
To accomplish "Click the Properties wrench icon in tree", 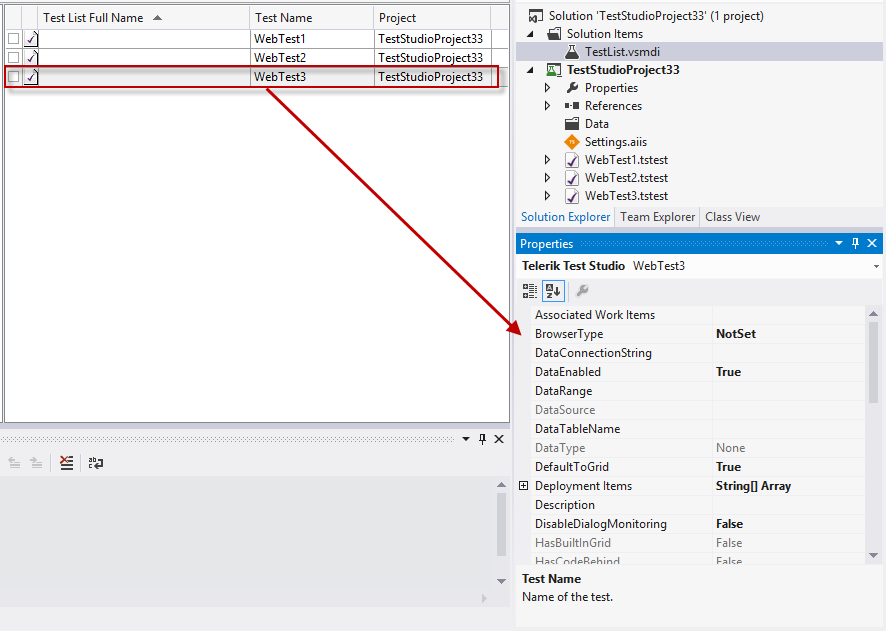I will pyautogui.click(x=572, y=88).
